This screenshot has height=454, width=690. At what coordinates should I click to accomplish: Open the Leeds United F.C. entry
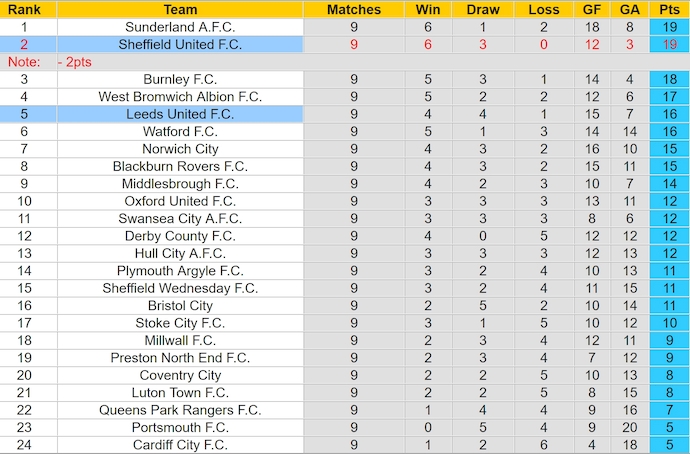point(180,114)
